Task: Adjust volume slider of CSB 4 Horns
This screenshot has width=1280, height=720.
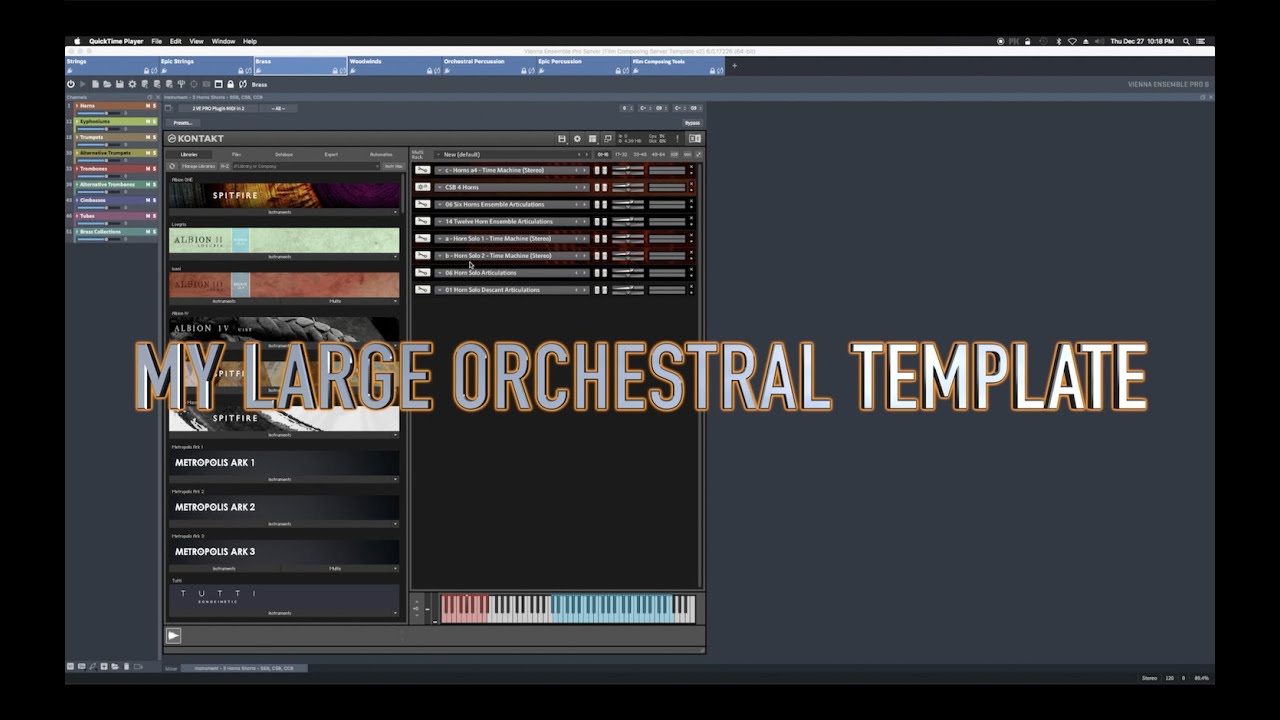Action: pyautogui.click(x=628, y=184)
